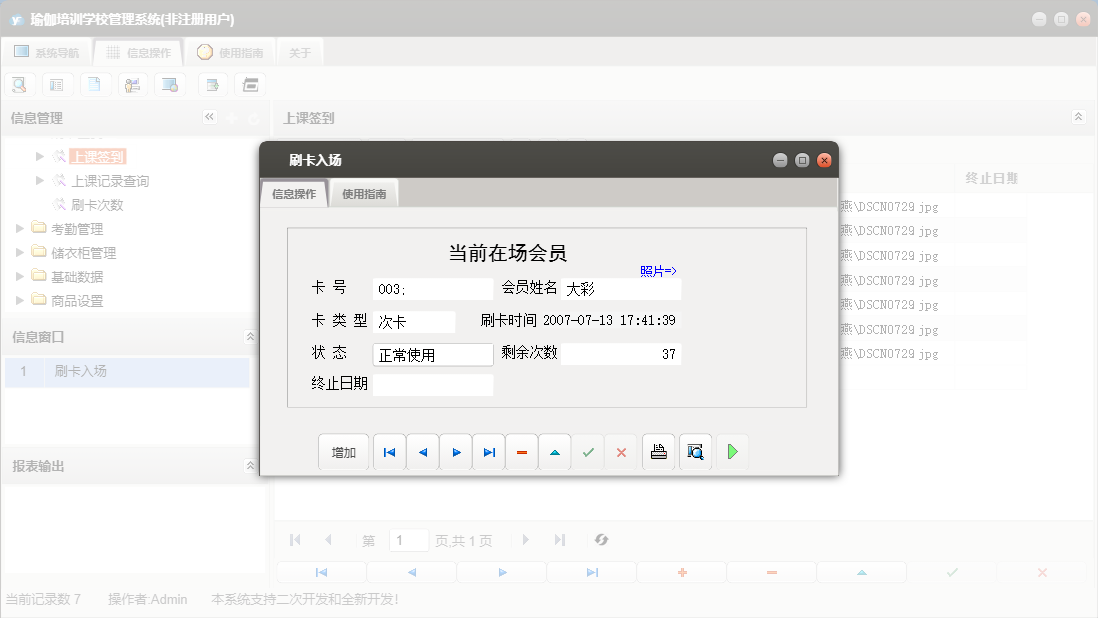Screen dimensions: 1098x618
Task: Open the new document icon in the toolbar
Action: [95, 84]
